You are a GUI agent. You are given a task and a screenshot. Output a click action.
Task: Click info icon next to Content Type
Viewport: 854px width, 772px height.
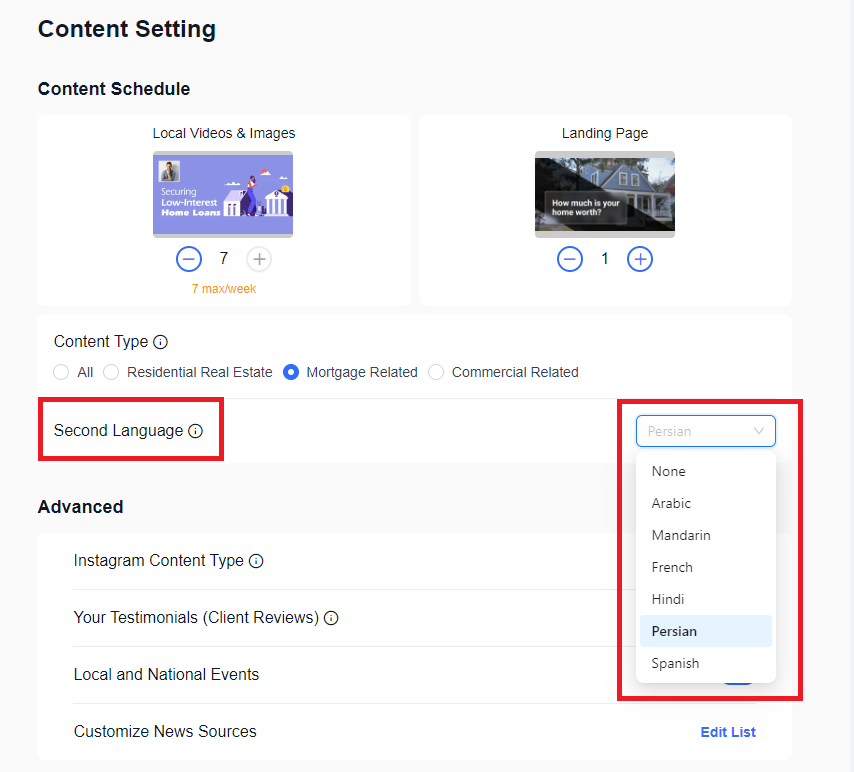[161, 342]
